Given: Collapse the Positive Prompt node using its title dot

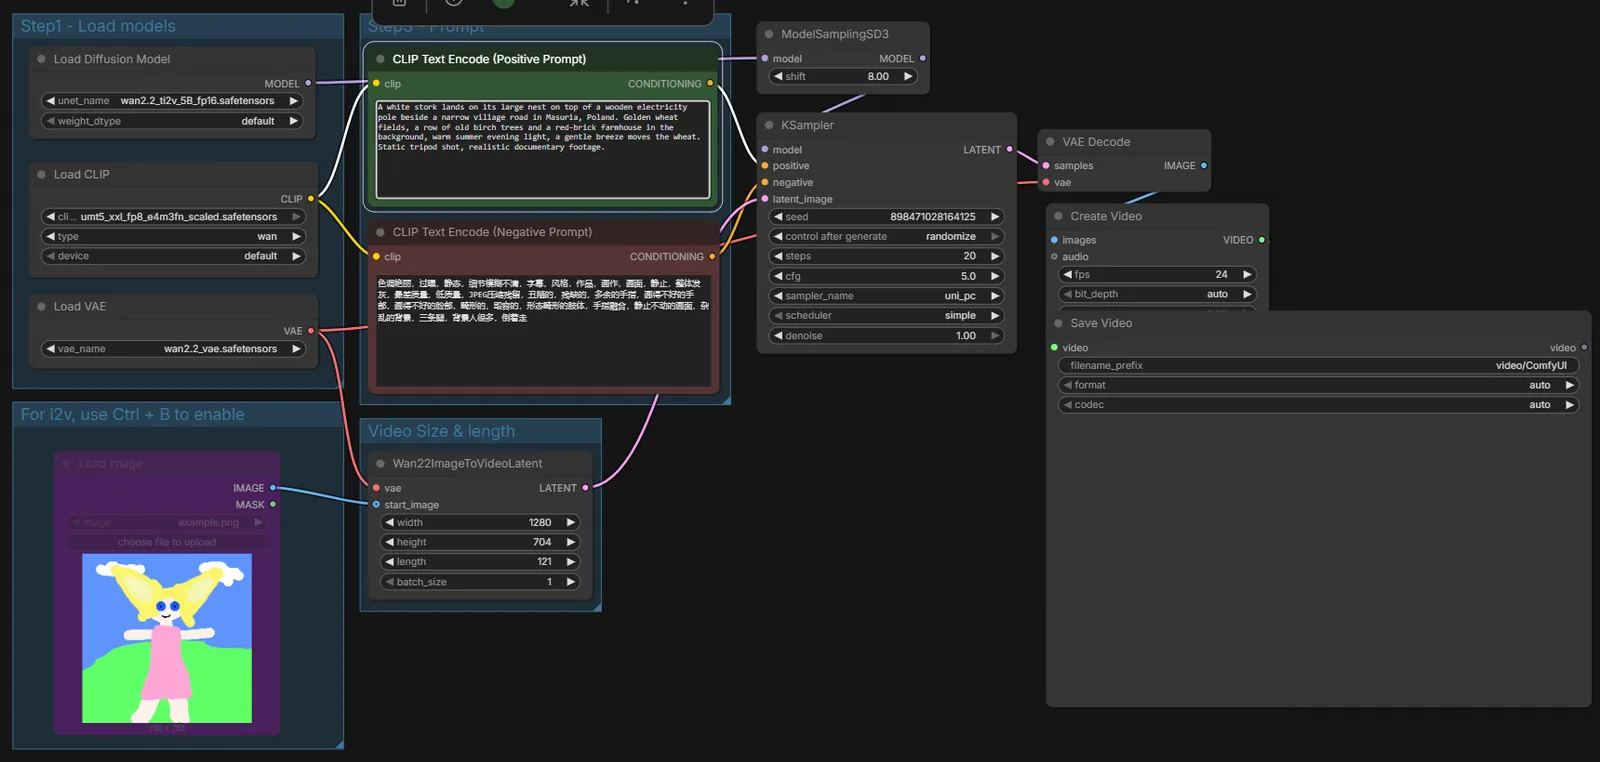Looking at the screenshot, I should 380,59.
